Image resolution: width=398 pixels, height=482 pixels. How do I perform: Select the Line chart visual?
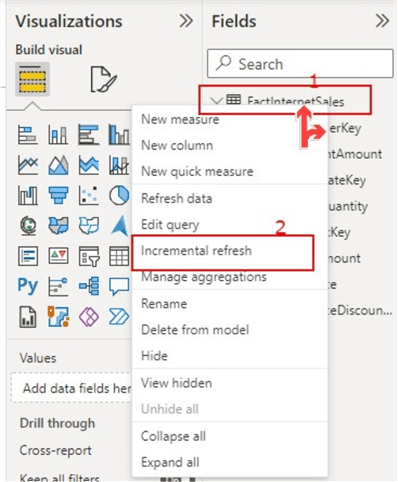[28, 165]
